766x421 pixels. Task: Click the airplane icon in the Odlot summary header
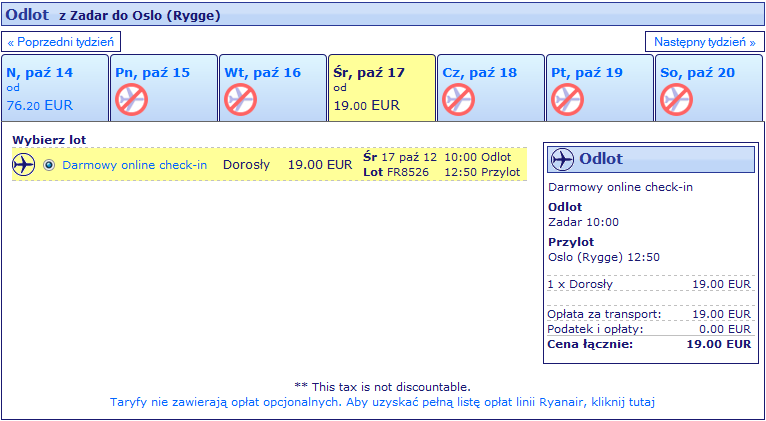pyautogui.click(x=562, y=159)
